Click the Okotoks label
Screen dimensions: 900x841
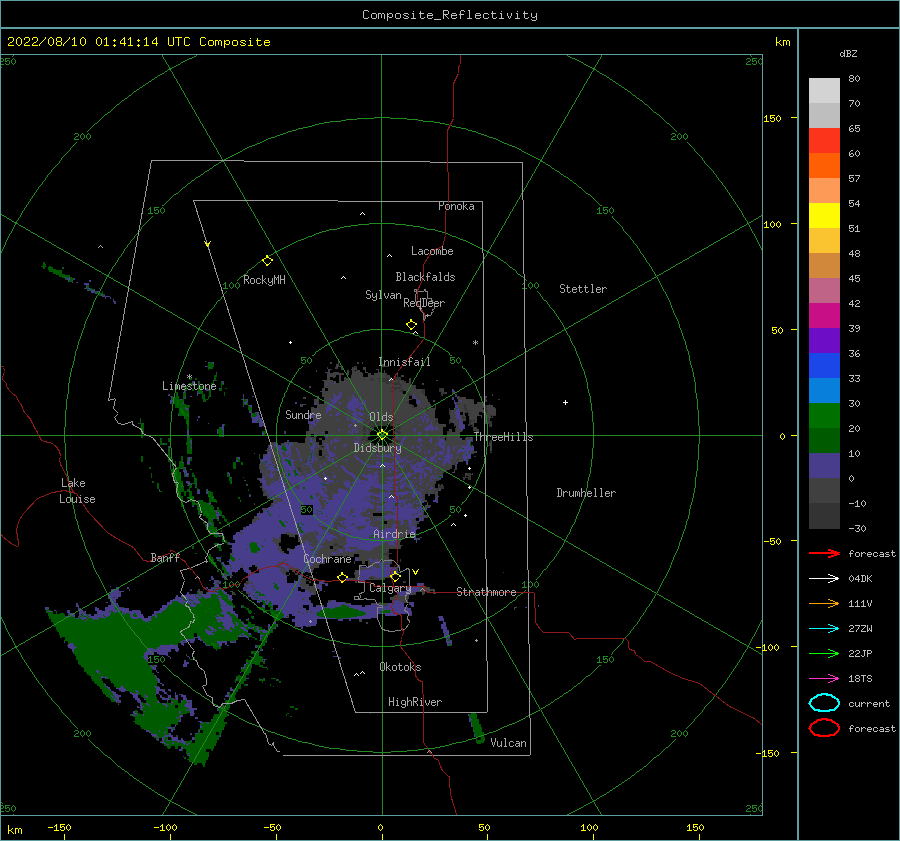point(400,666)
